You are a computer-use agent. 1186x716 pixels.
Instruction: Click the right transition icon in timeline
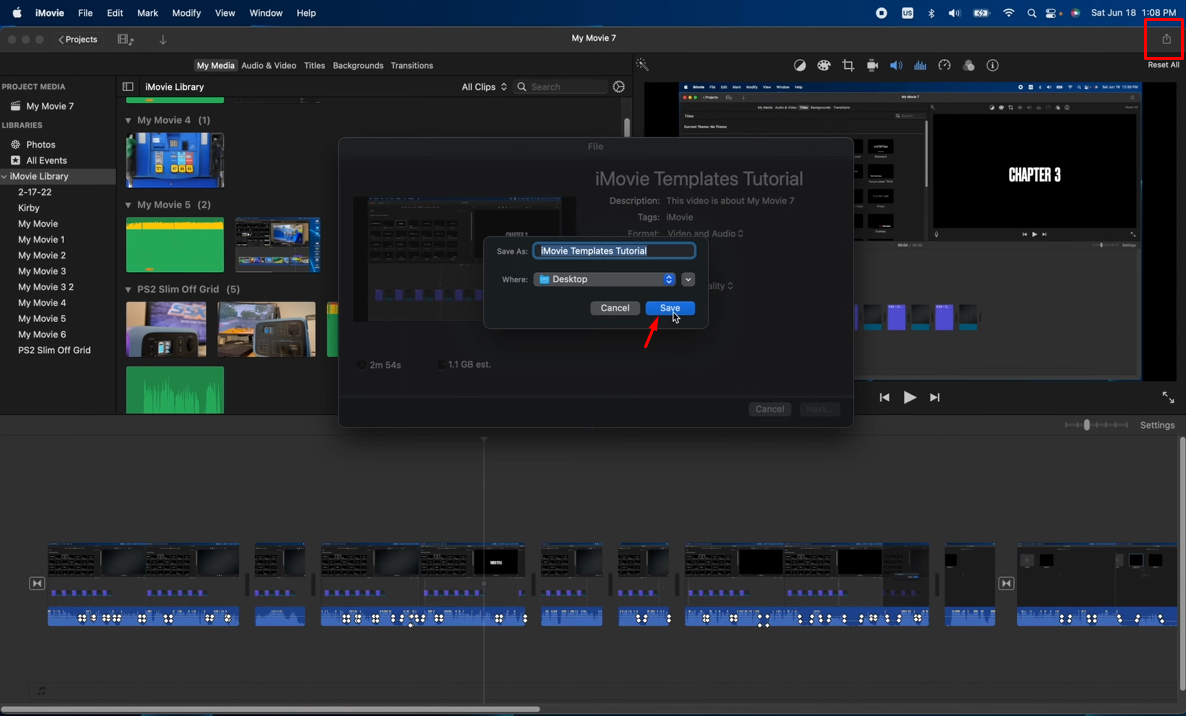click(1006, 583)
